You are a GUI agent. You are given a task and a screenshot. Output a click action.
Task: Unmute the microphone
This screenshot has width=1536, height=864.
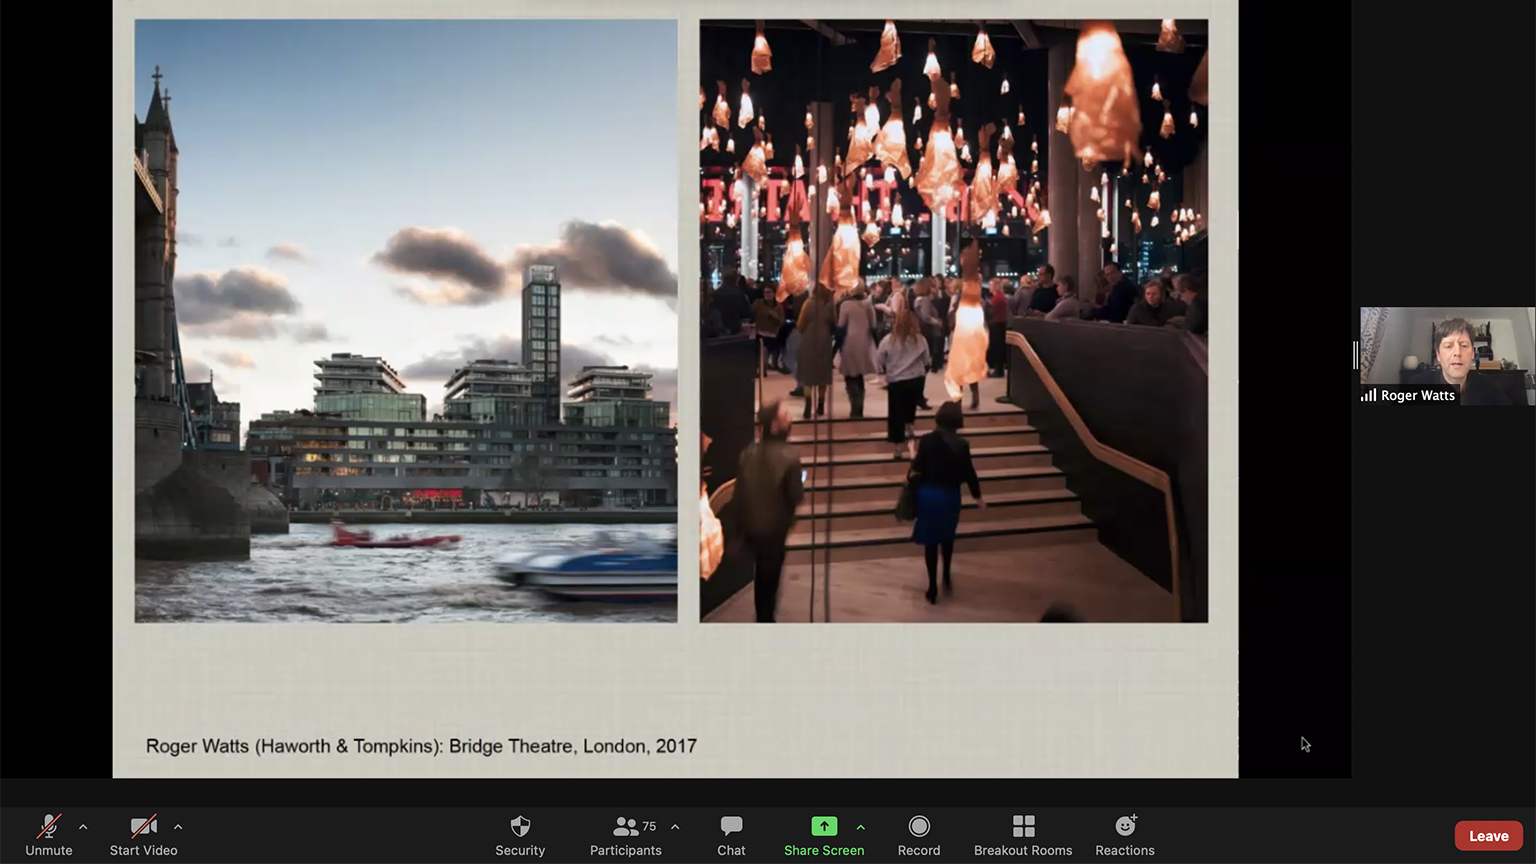pyautogui.click(x=48, y=835)
